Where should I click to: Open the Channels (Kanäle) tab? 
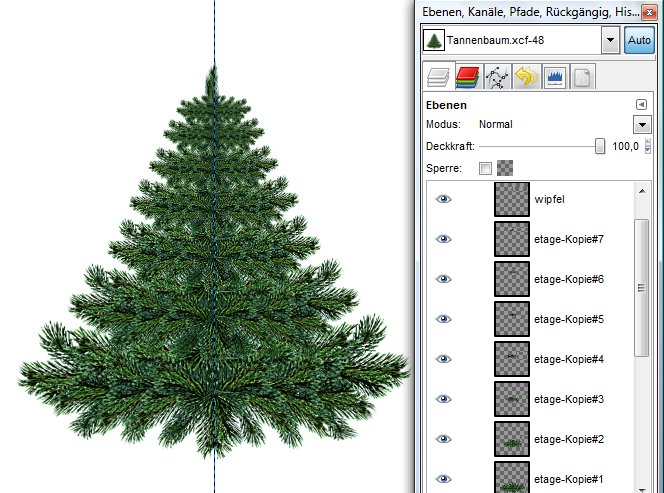point(468,77)
